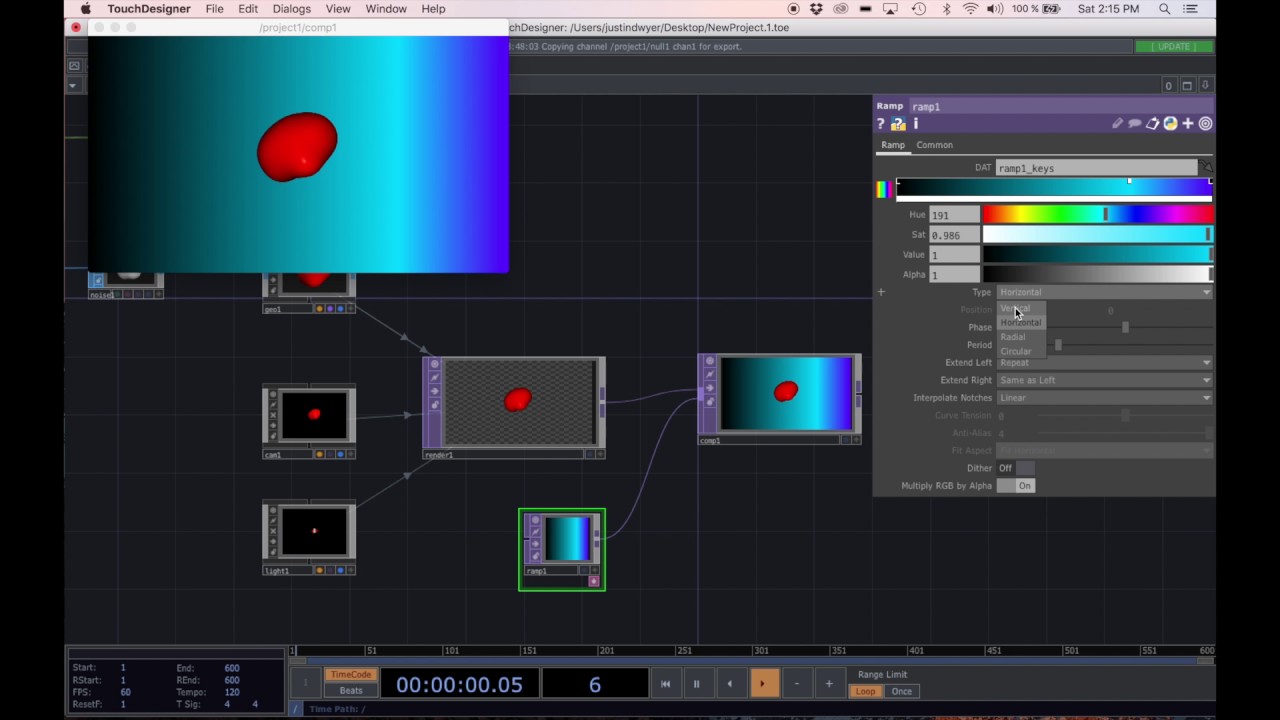Show operator info 'i' icon
Image resolution: width=1280 pixels, height=720 pixels.
click(915, 124)
